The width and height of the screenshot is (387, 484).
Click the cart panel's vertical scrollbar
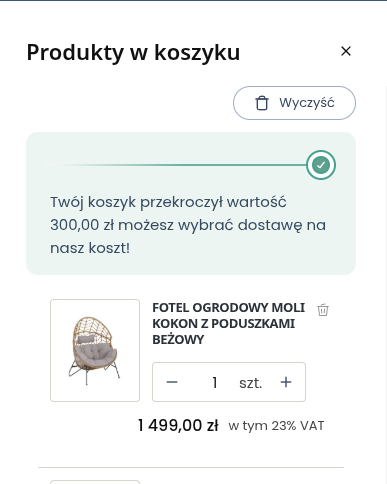click(385, 283)
